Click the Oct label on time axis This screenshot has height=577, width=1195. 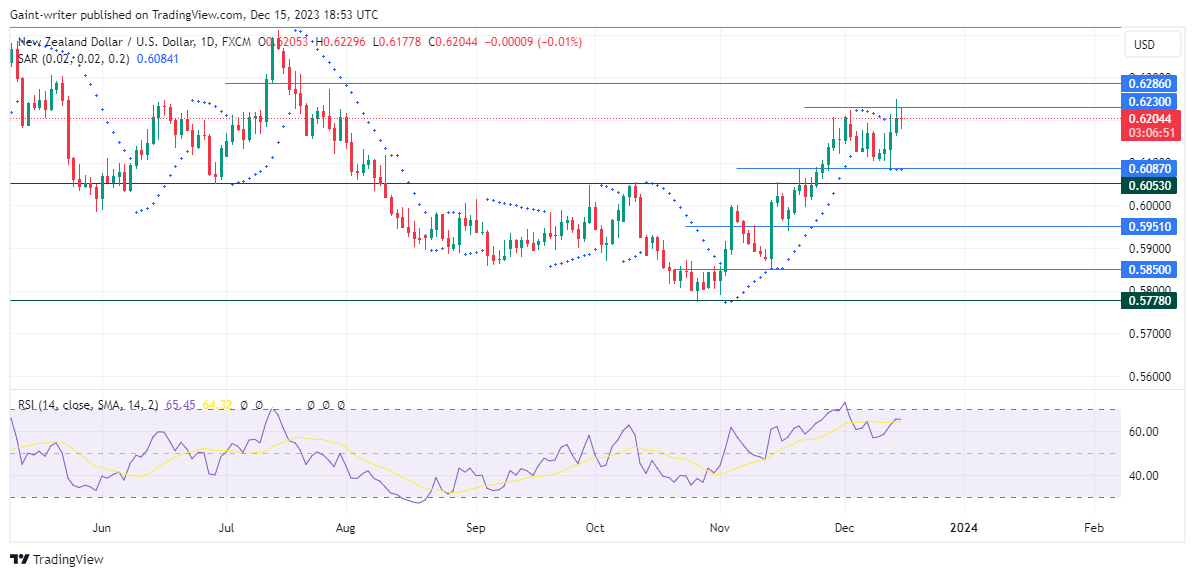(594, 527)
